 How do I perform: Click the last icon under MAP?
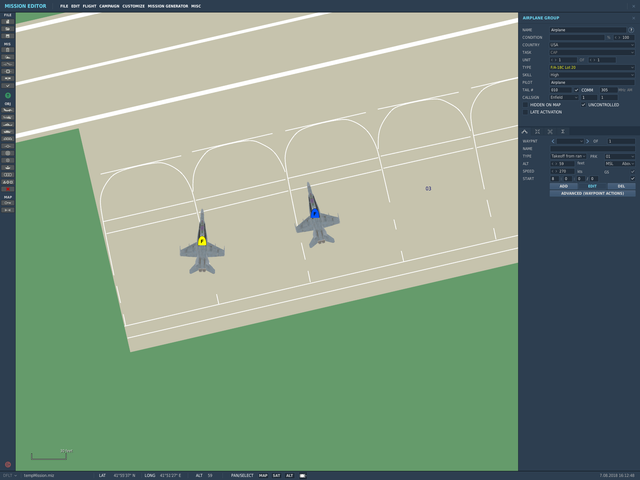tap(8, 210)
